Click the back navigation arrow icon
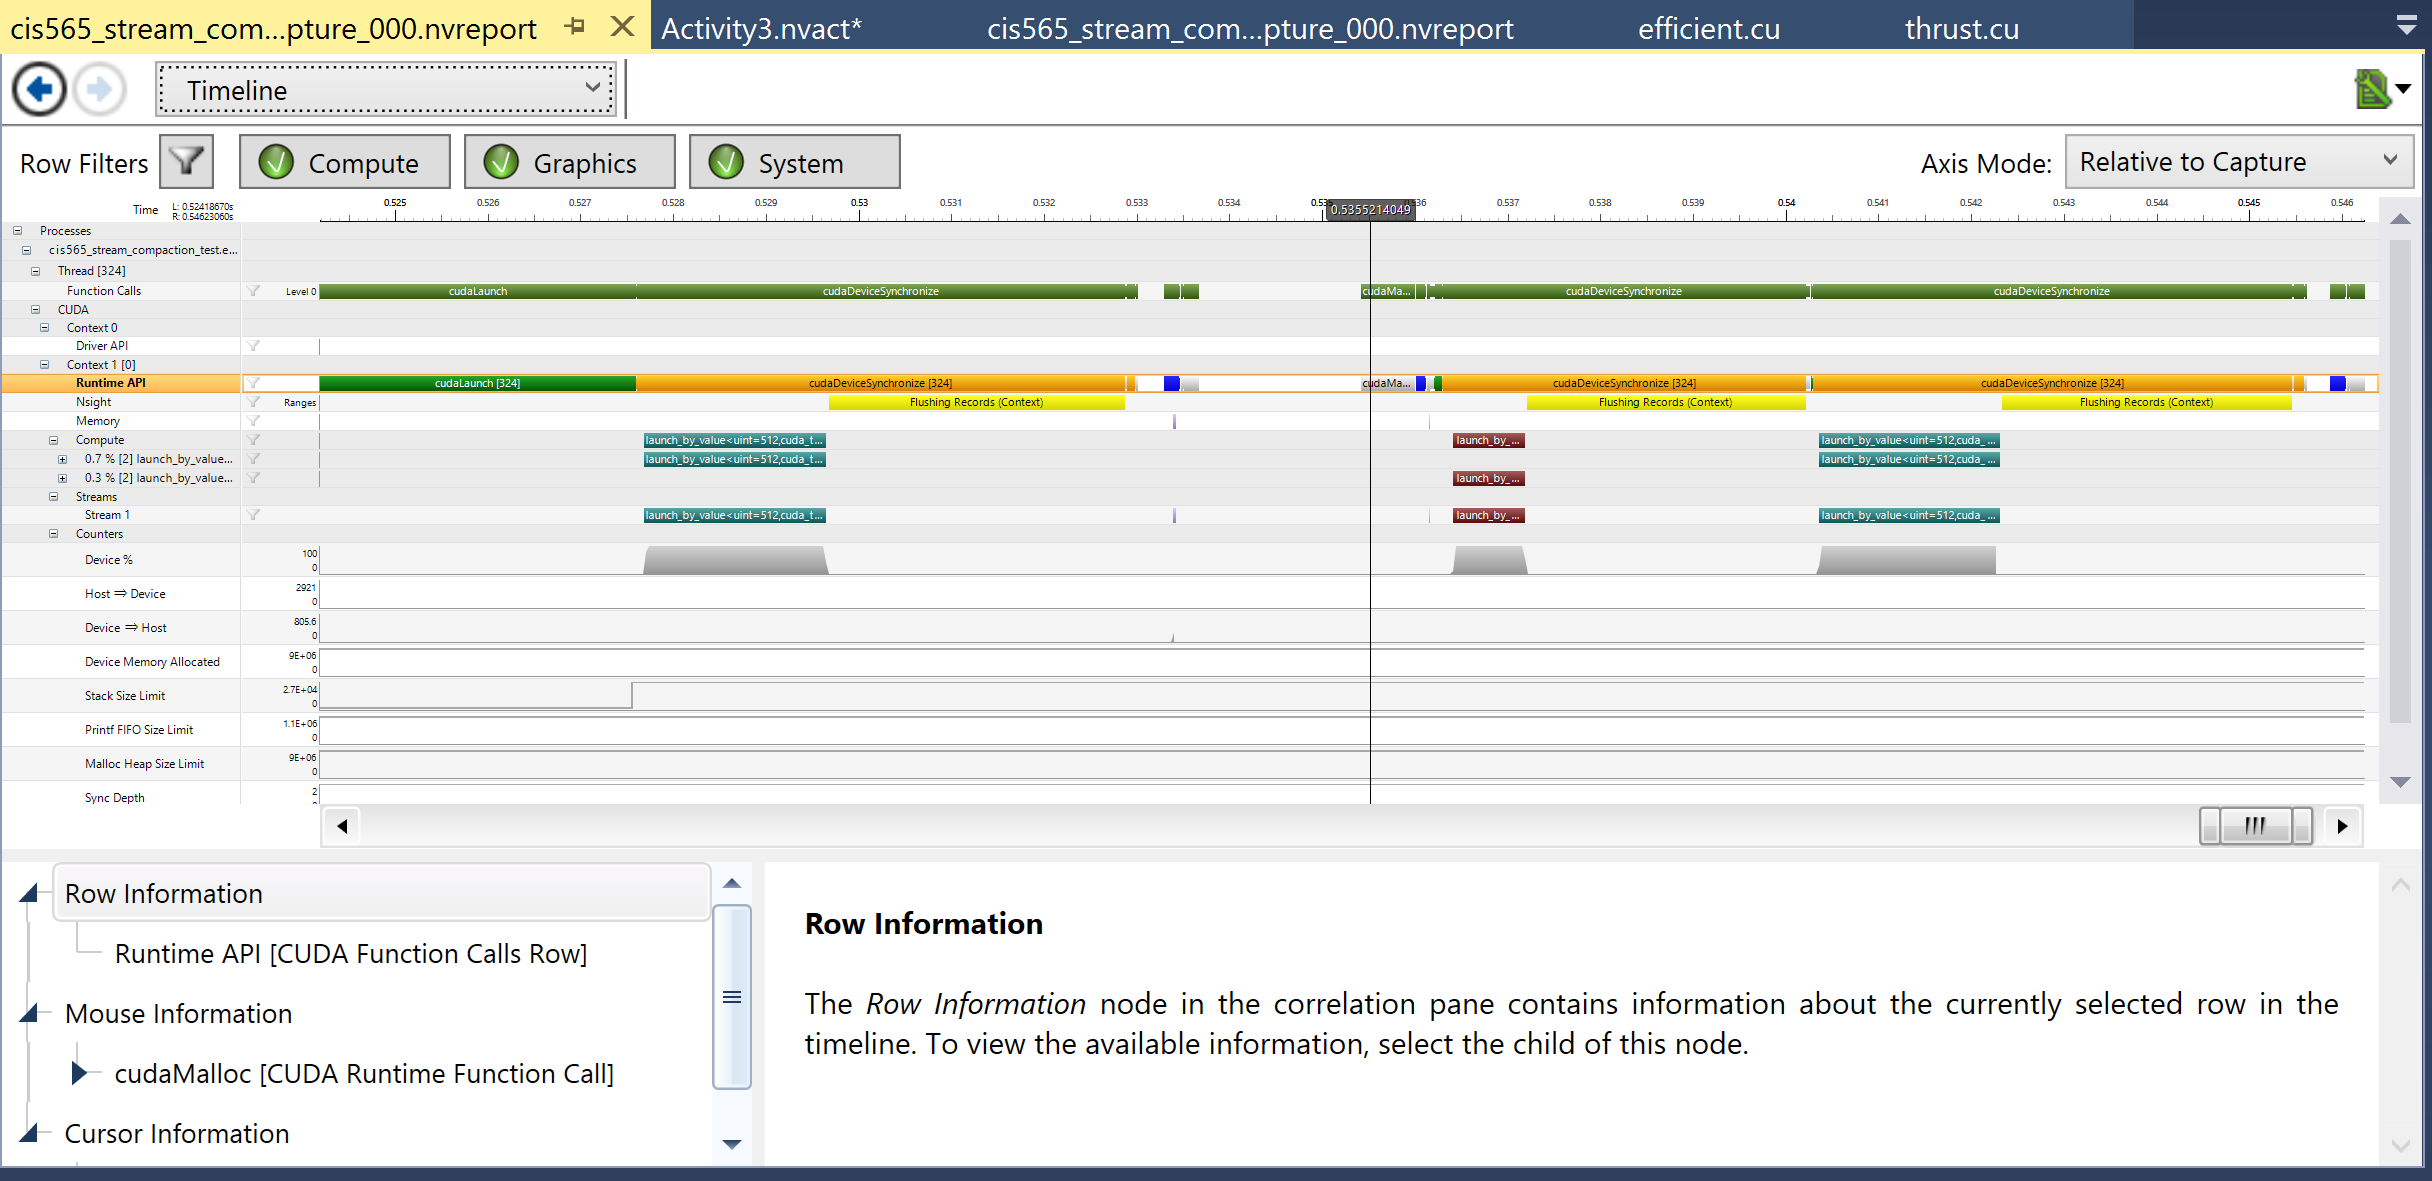Image resolution: width=2432 pixels, height=1181 pixels. 40,90
